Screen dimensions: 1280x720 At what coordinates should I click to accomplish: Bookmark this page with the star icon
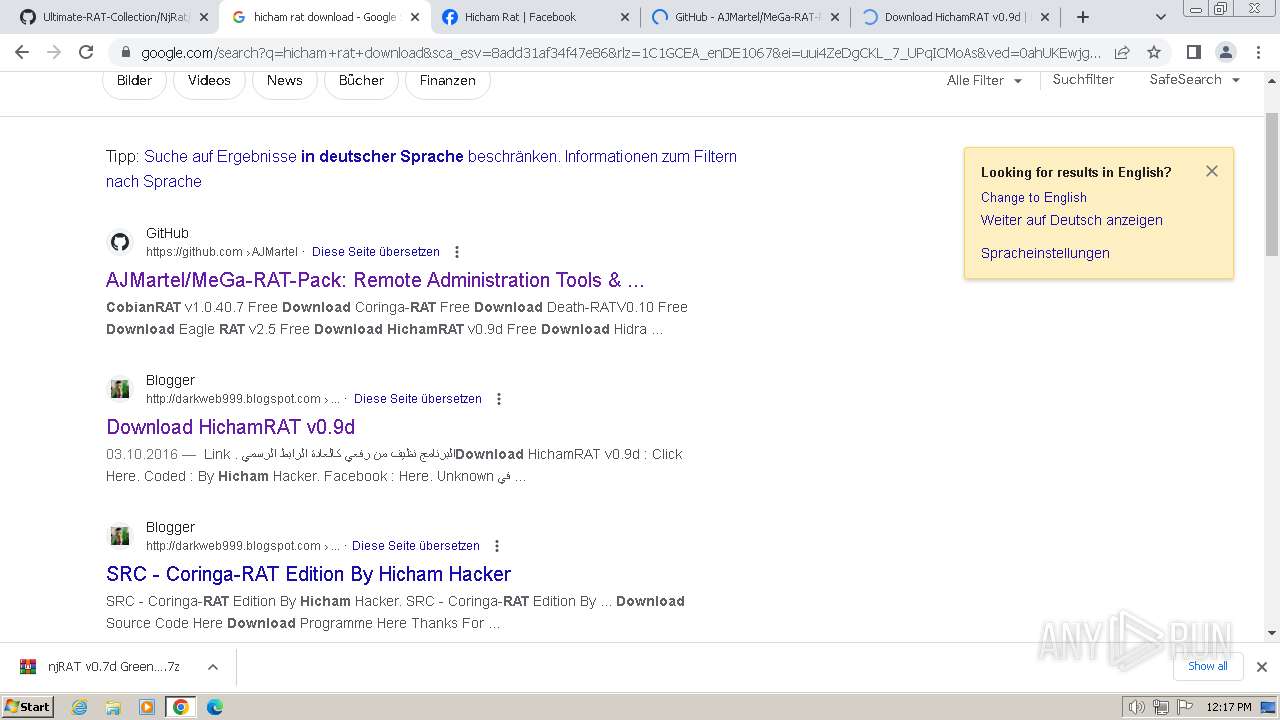[1154, 52]
